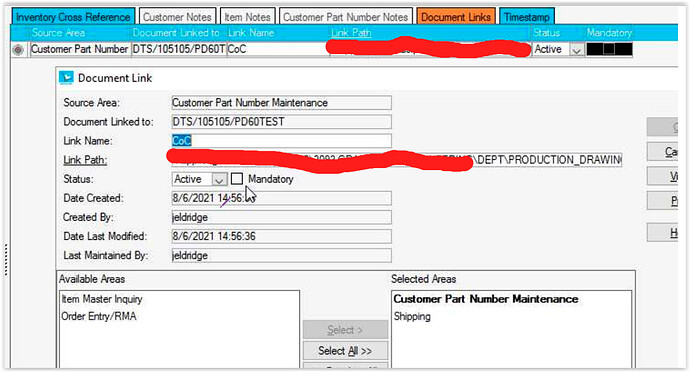Open the Item Notes tab

pyautogui.click(x=247, y=17)
